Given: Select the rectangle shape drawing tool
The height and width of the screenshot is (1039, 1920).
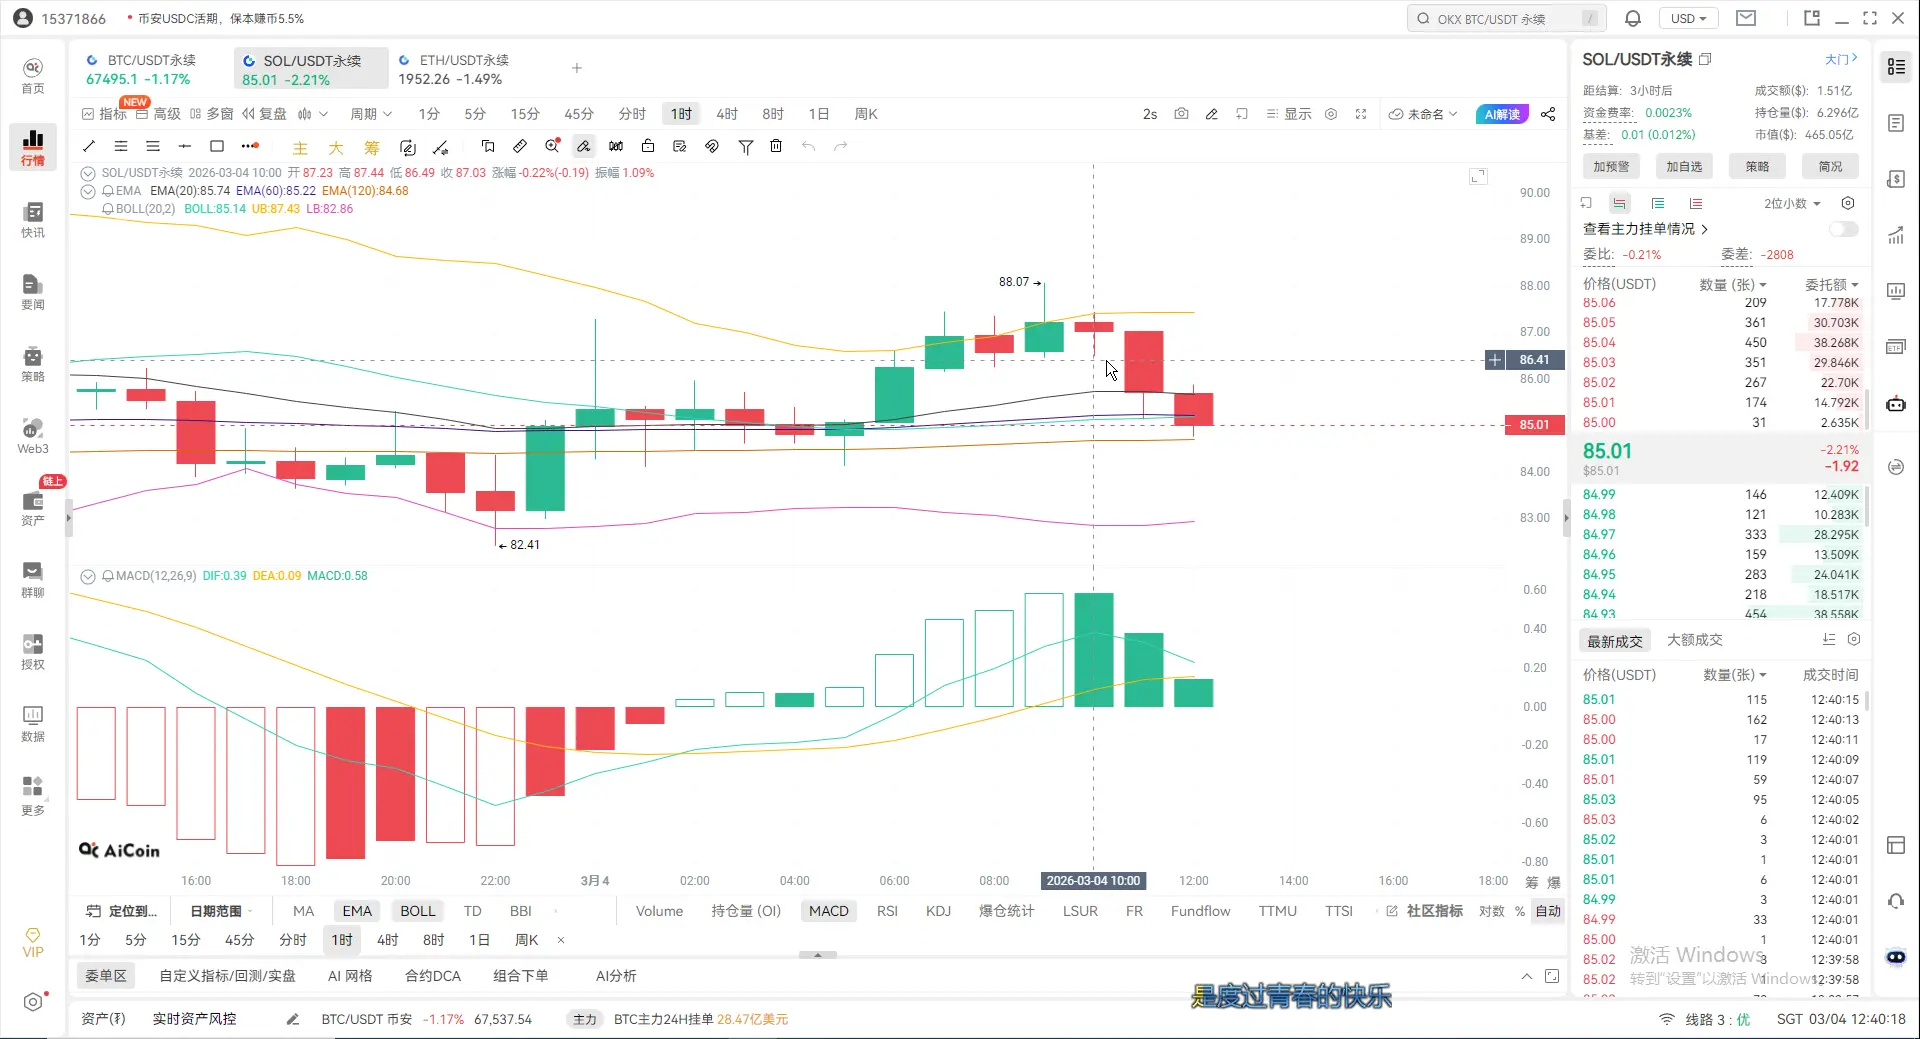Looking at the screenshot, I should click(x=217, y=146).
